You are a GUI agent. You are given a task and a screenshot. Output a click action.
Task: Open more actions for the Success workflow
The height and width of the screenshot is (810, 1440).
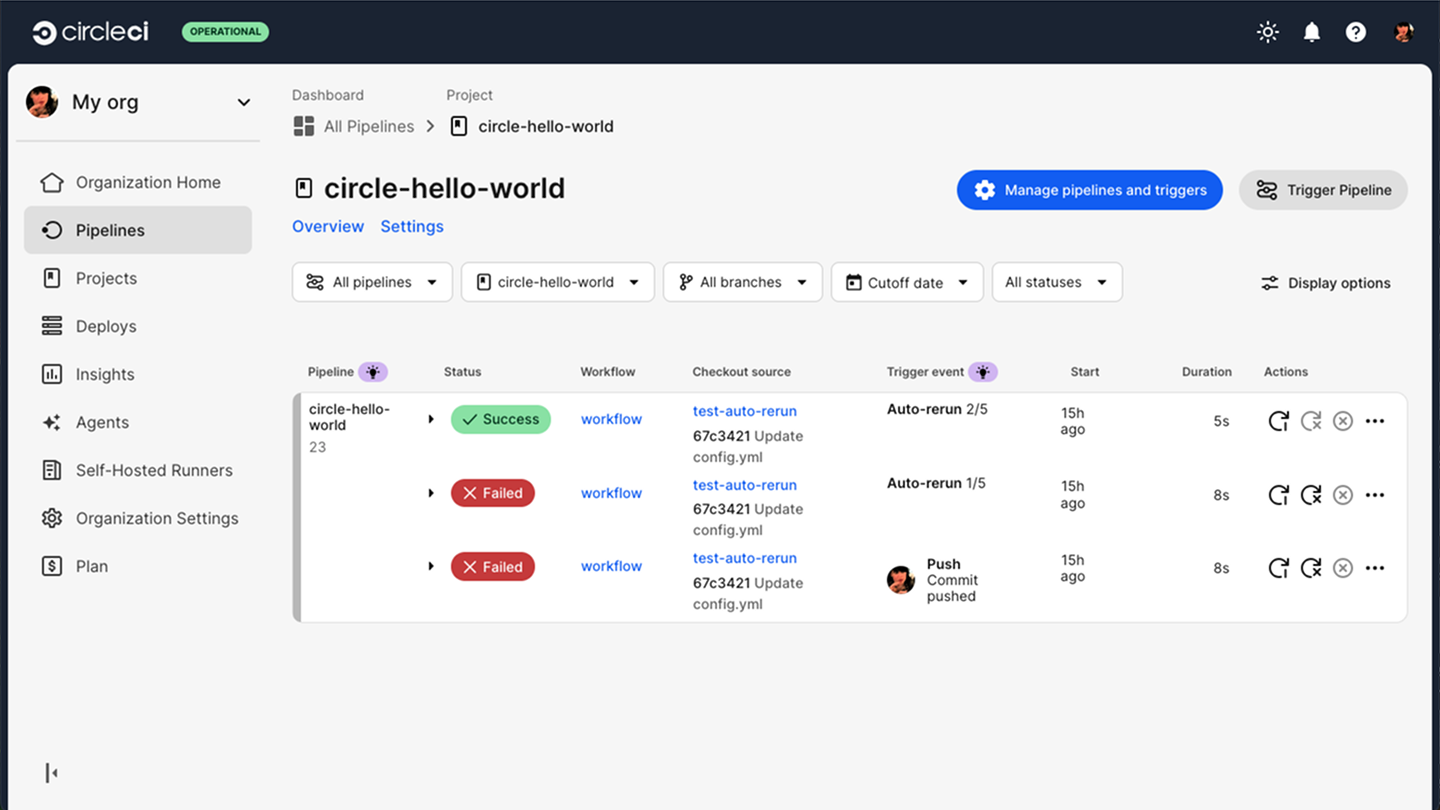pos(1375,421)
